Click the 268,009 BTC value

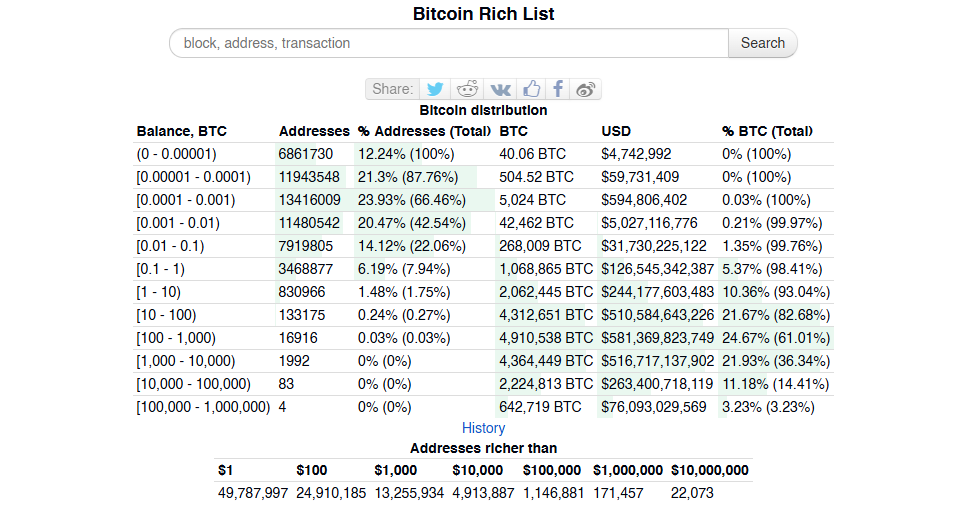(x=540, y=246)
